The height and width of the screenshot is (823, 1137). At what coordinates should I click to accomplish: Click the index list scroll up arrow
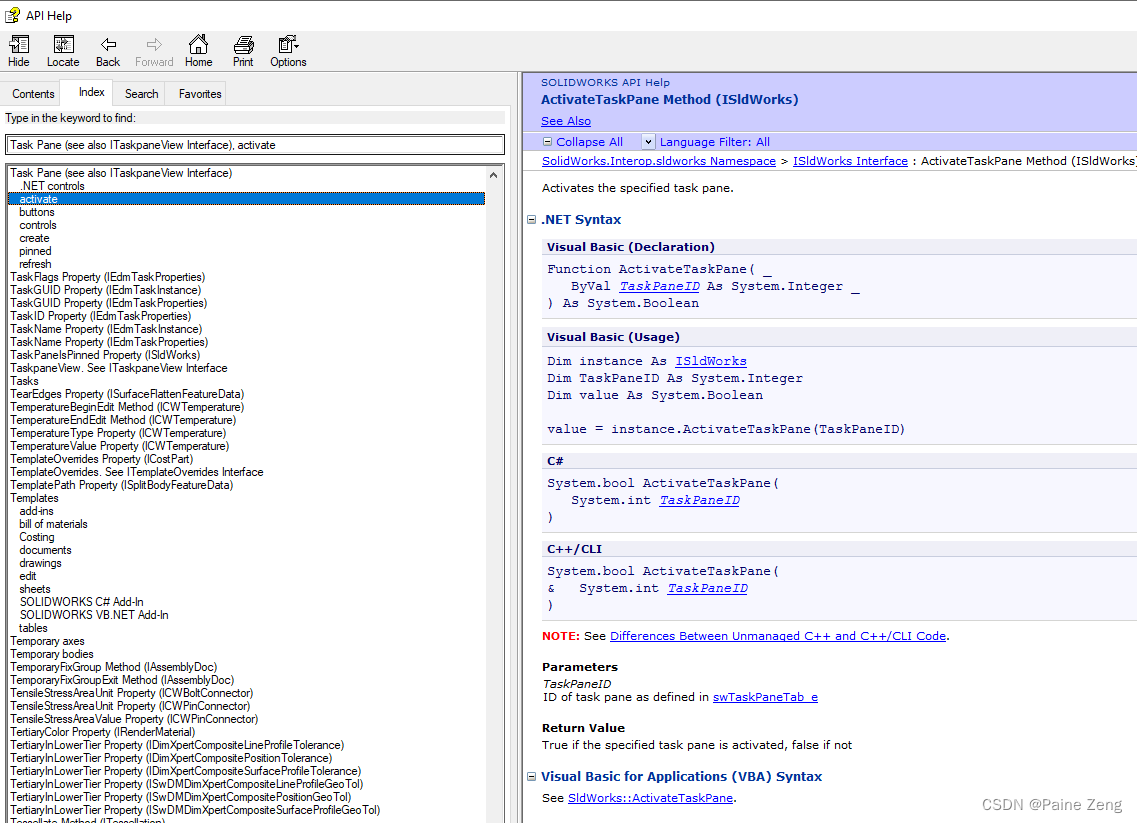click(x=494, y=175)
